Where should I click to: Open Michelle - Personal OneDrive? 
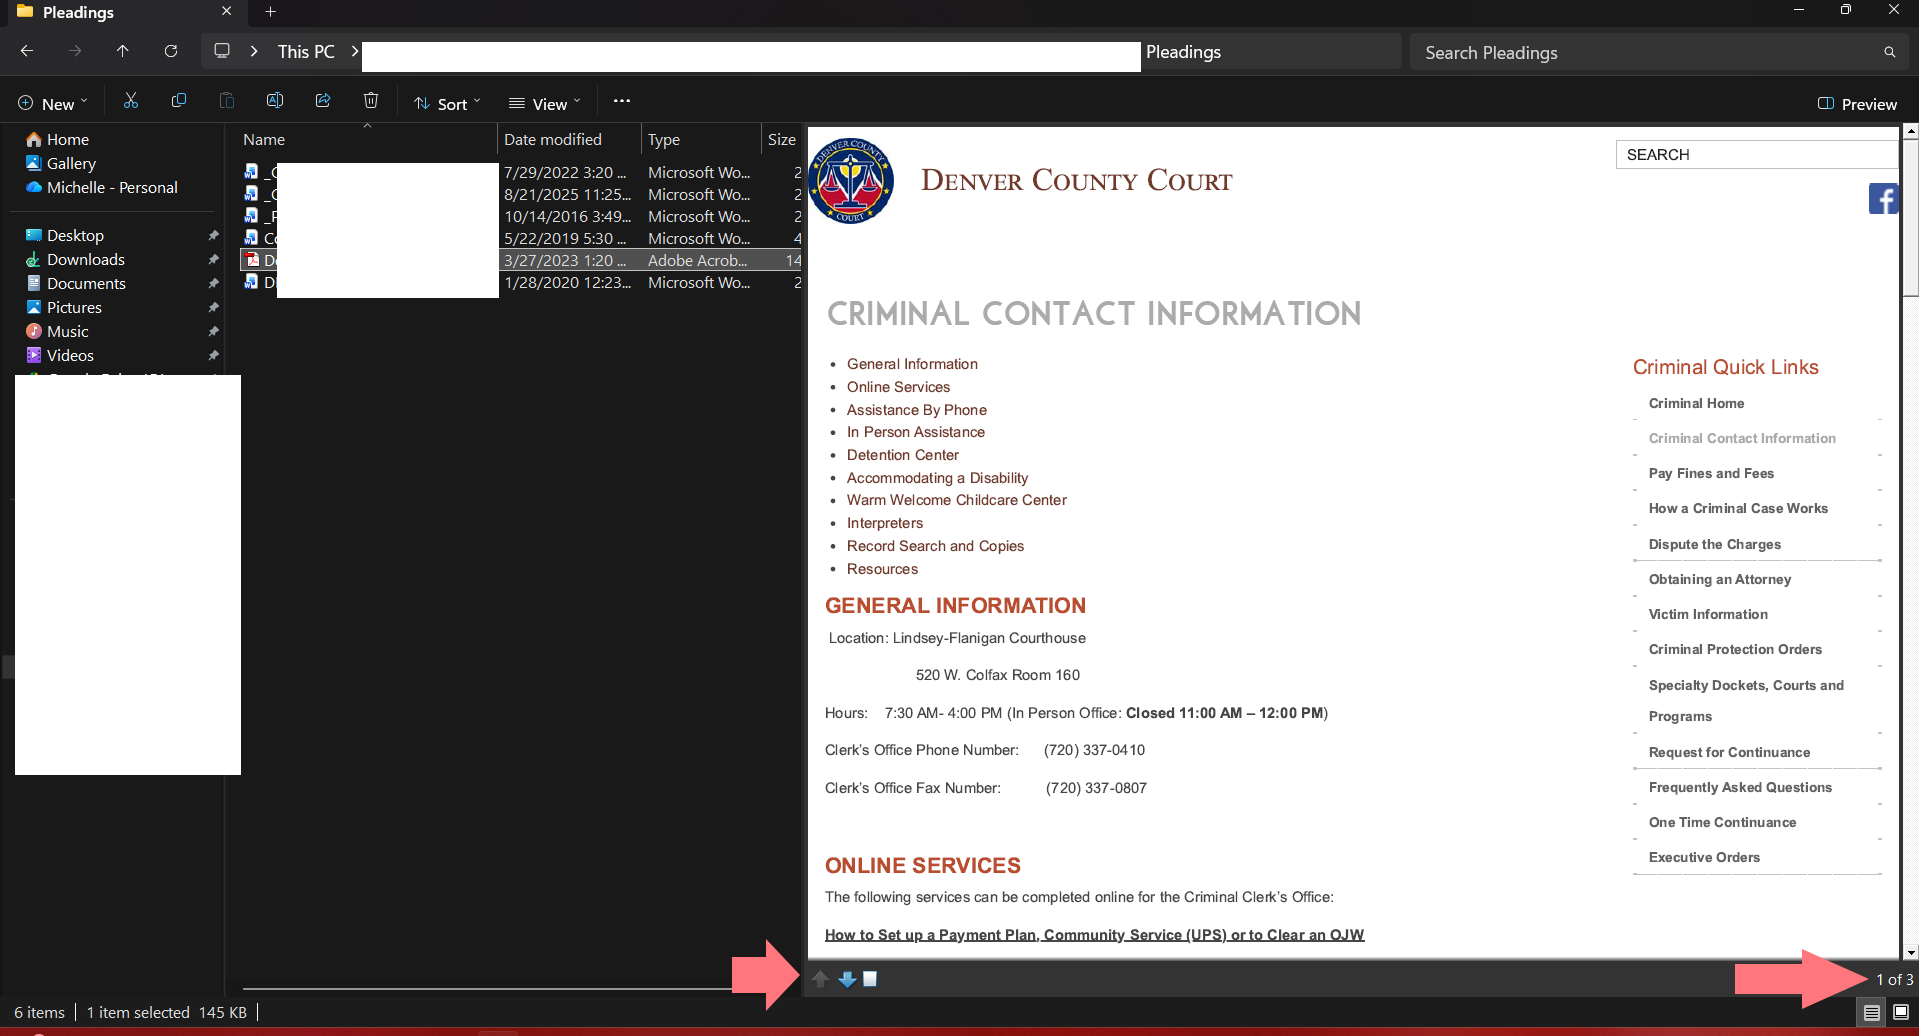(102, 187)
